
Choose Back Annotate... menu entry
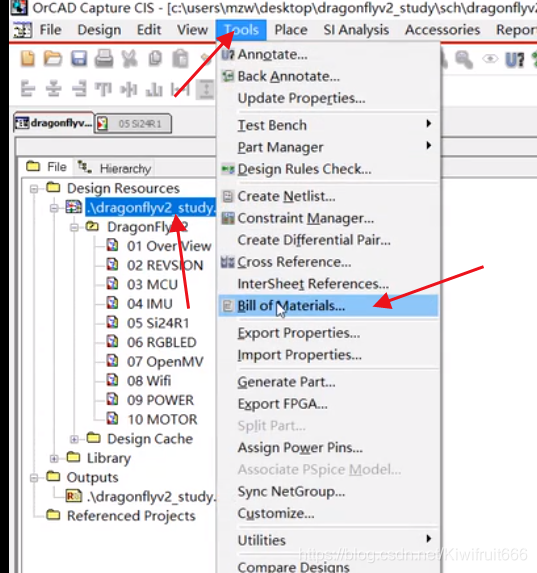tap(329, 76)
